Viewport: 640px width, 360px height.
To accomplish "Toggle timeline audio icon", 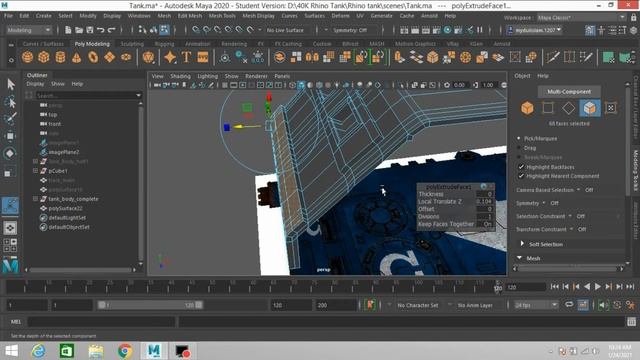I will [x=603, y=305].
